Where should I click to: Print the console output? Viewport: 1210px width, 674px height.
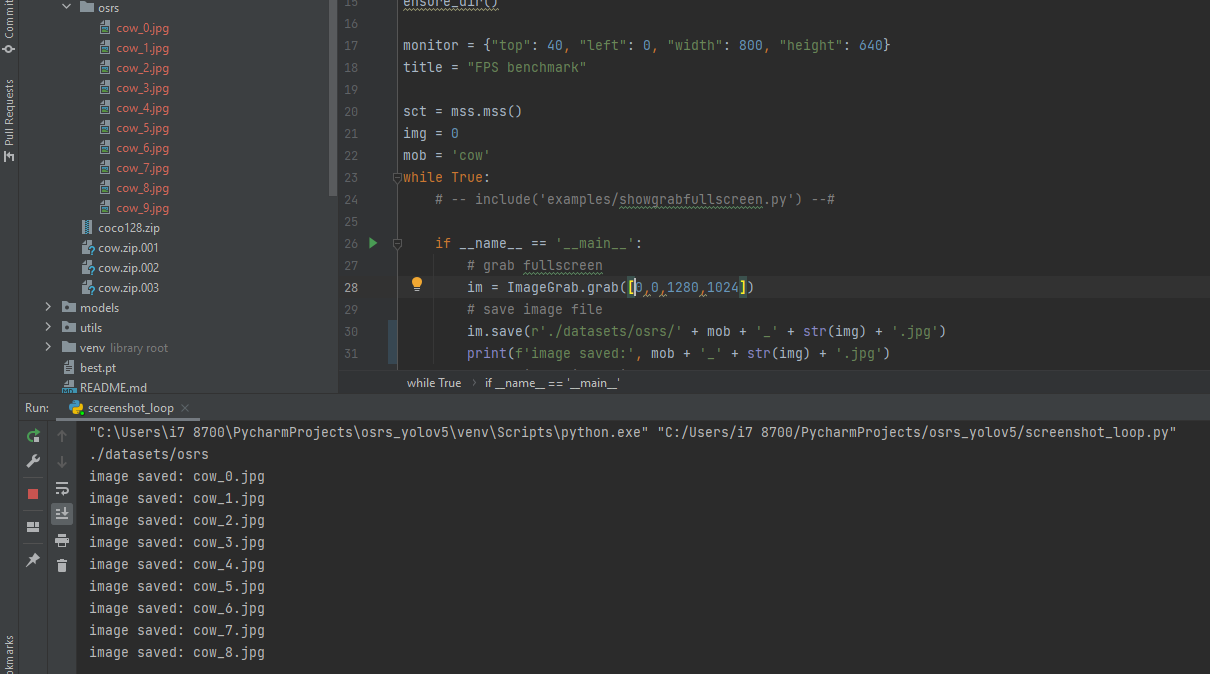click(x=62, y=540)
